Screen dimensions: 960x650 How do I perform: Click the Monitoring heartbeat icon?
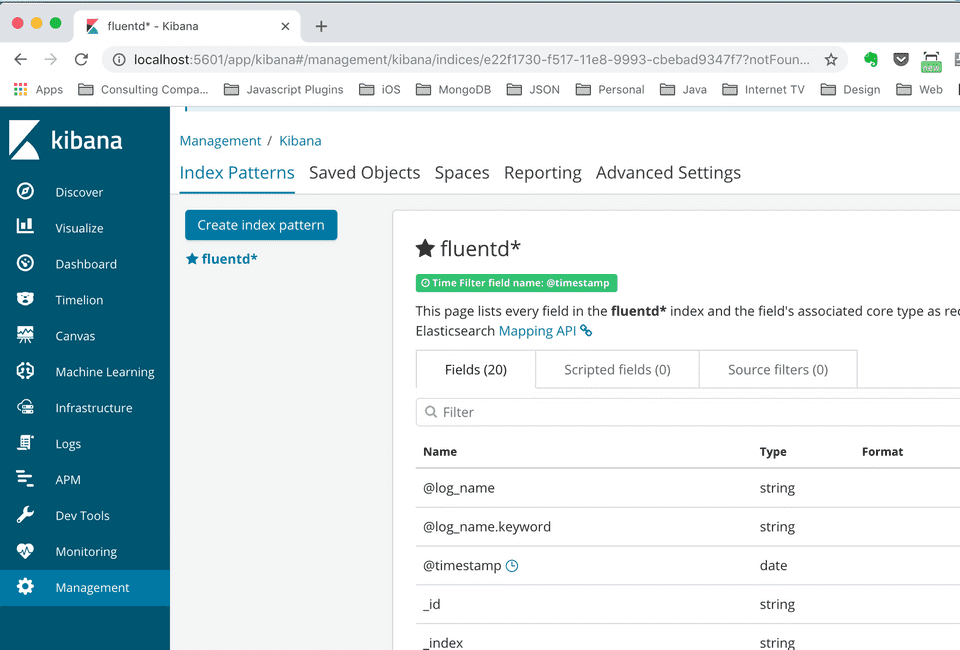[26, 552]
